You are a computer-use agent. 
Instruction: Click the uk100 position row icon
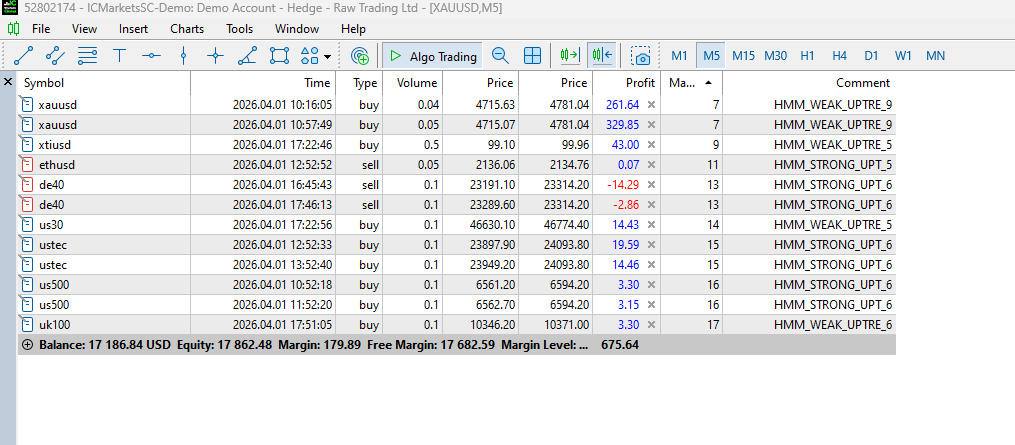(x=27, y=325)
